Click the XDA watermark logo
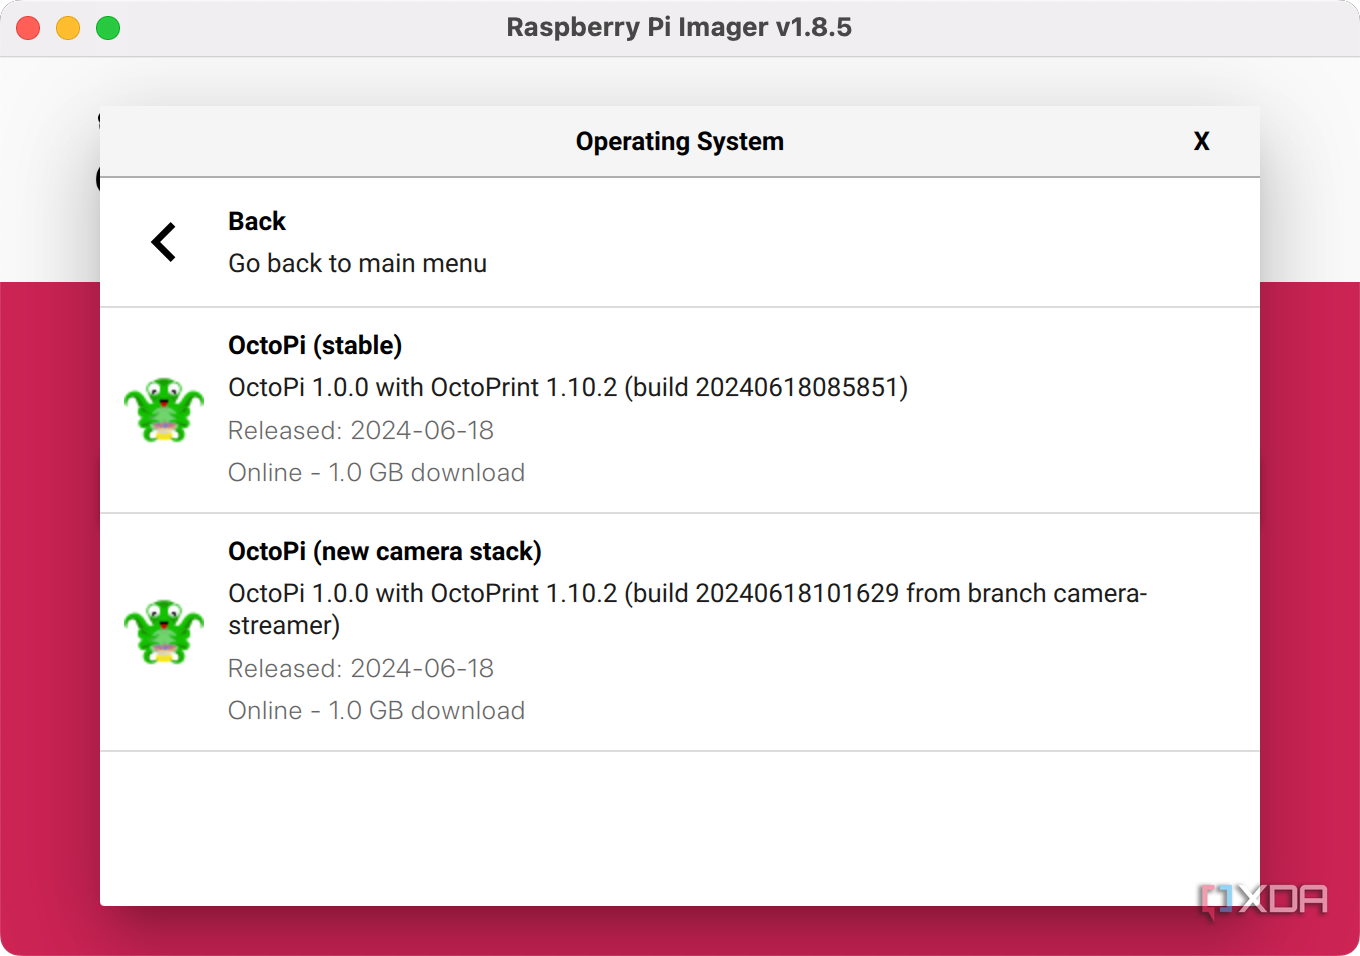 (x=1264, y=900)
